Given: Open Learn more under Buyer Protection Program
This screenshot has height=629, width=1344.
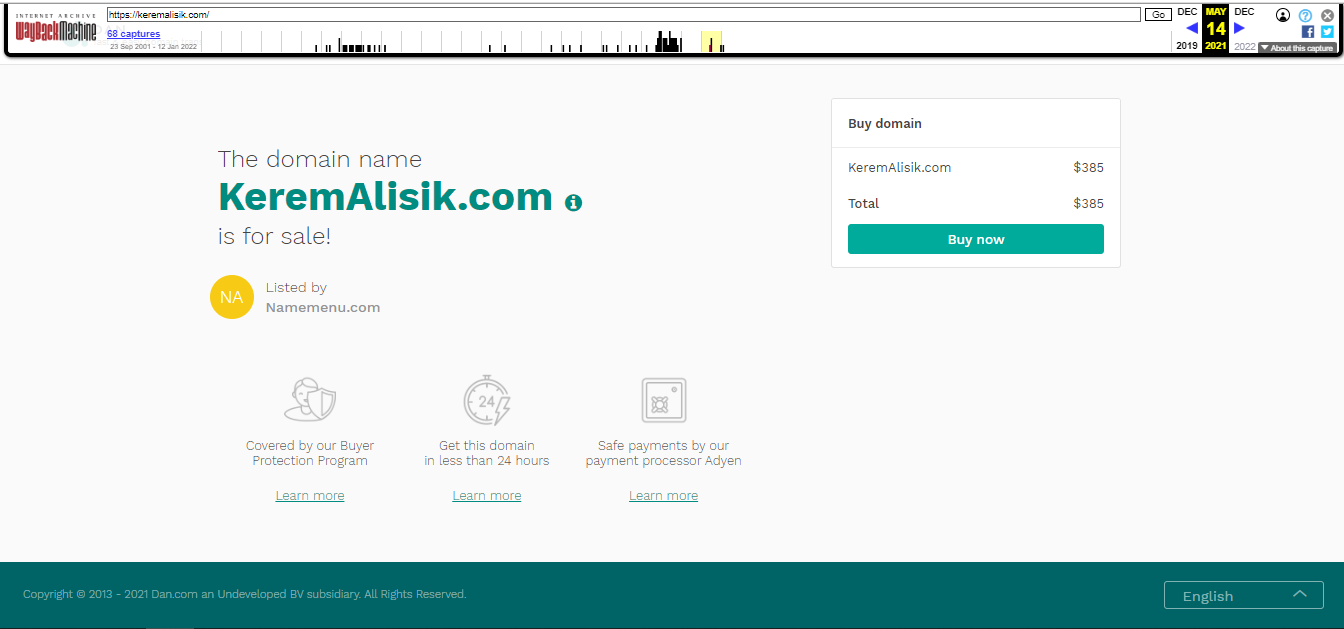Looking at the screenshot, I should click(310, 496).
